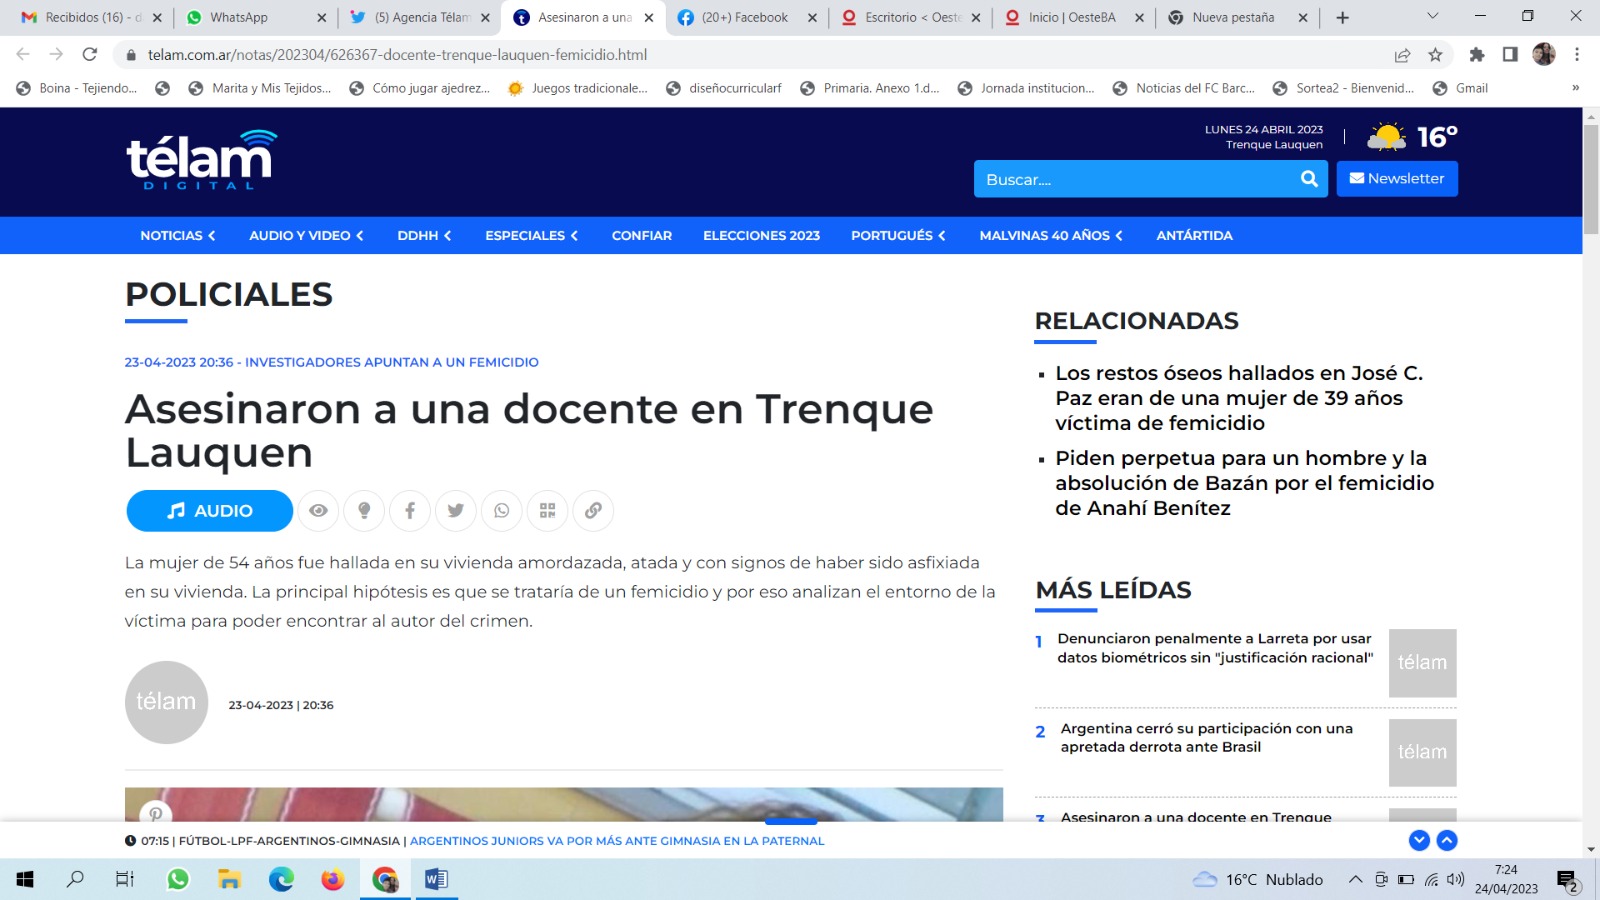Expand the NOTICIAS menu

pyautogui.click(x=177, y=236)
